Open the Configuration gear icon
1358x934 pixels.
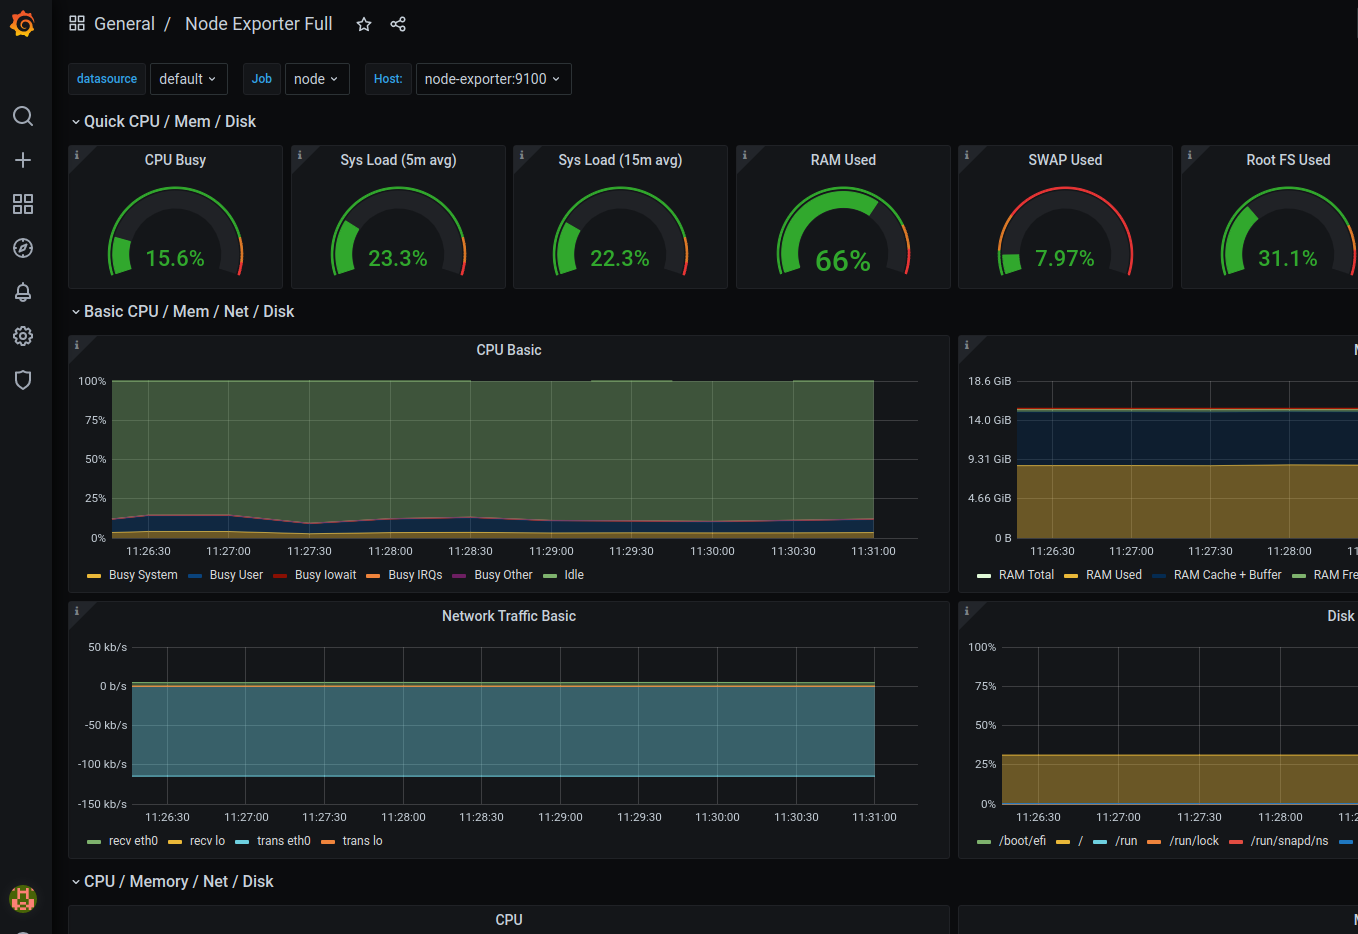point(23,336)
